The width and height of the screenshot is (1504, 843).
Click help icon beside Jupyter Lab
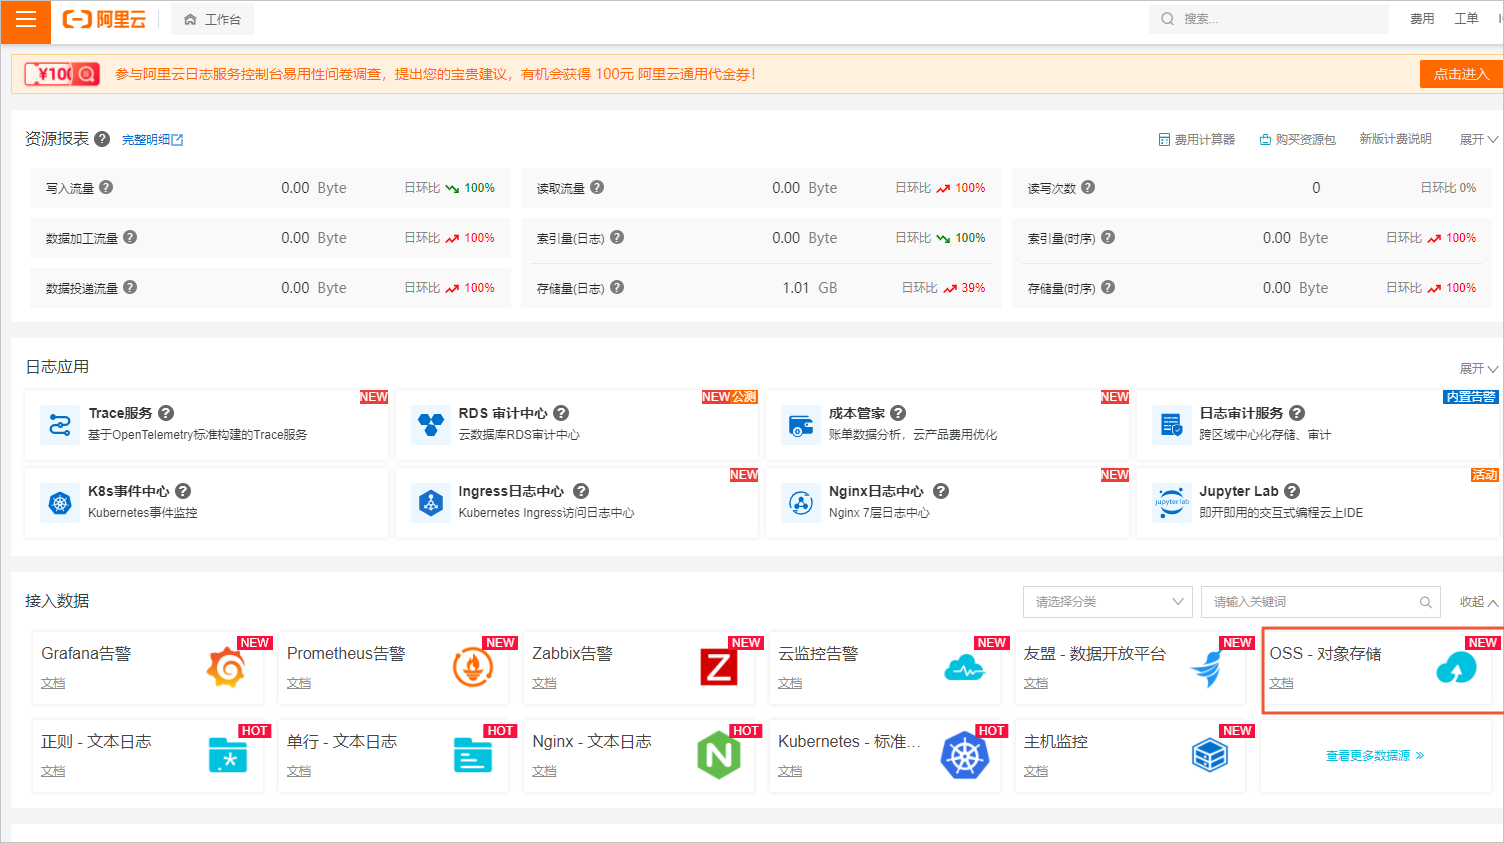[1292, 491]
